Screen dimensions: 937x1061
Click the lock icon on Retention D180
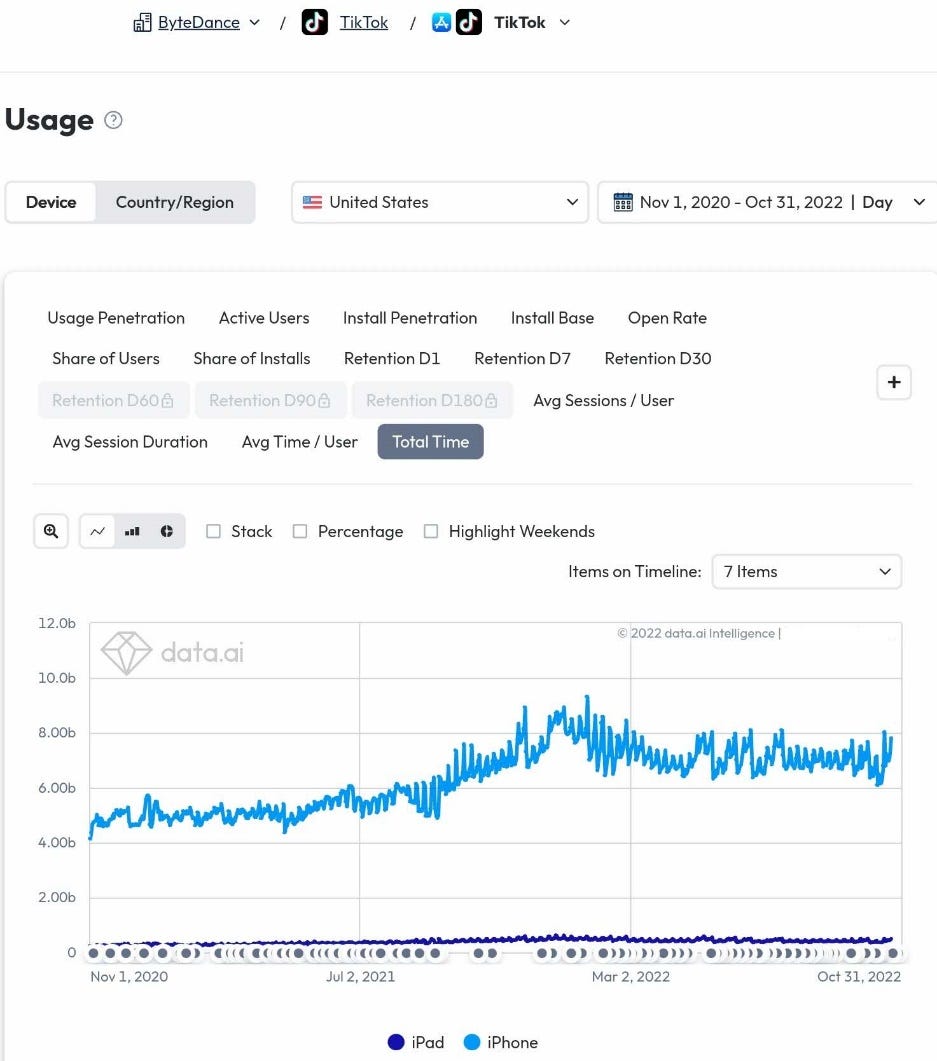click(491, 401)
